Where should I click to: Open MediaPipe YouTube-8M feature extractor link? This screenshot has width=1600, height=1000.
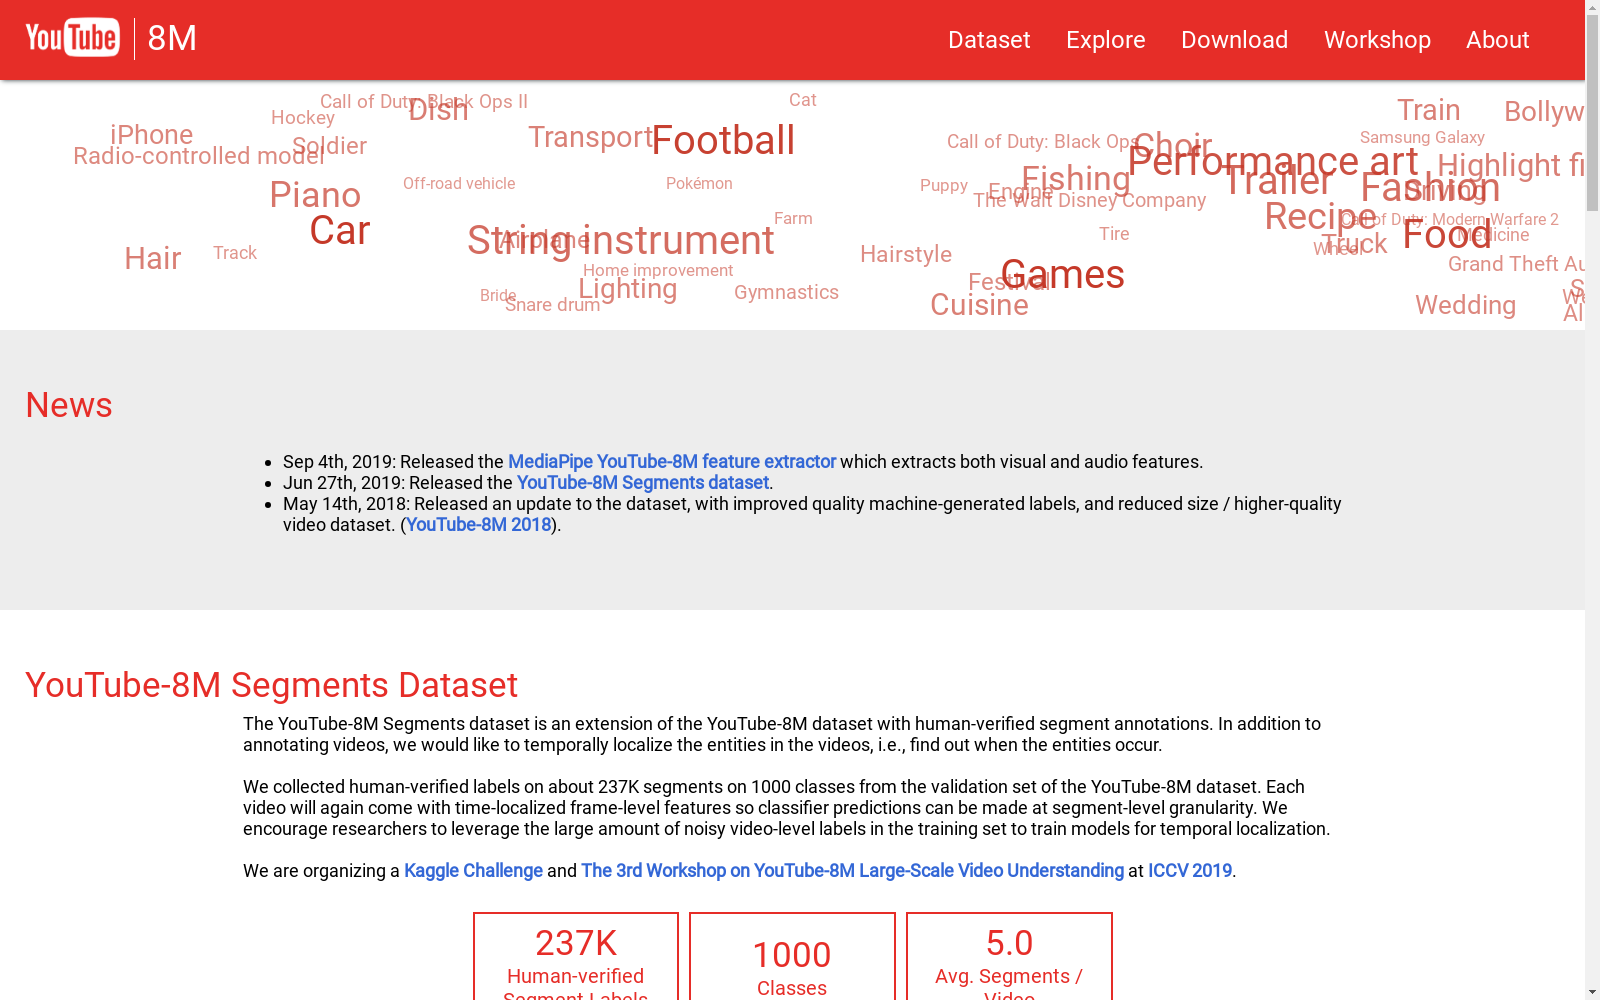(672, 462)
